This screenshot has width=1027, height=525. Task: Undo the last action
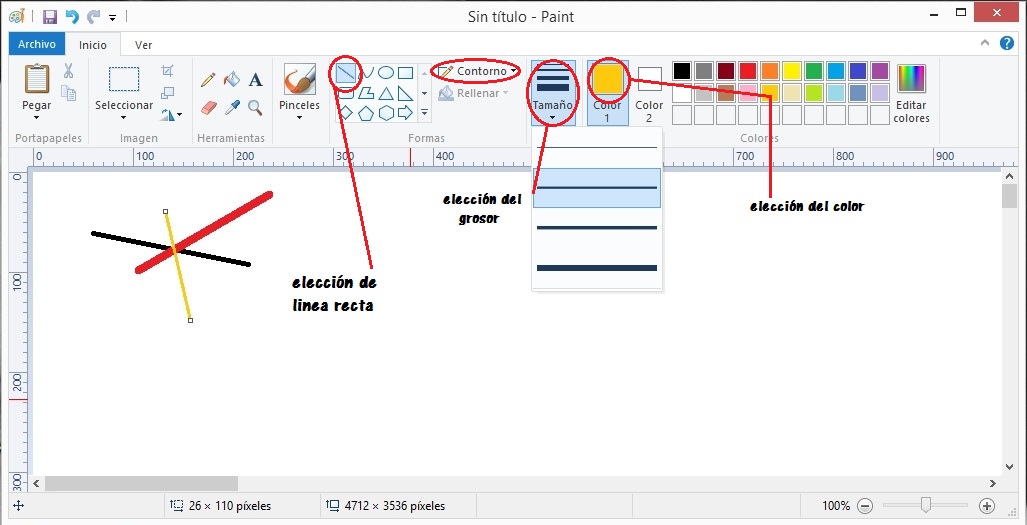pos(72,17)
